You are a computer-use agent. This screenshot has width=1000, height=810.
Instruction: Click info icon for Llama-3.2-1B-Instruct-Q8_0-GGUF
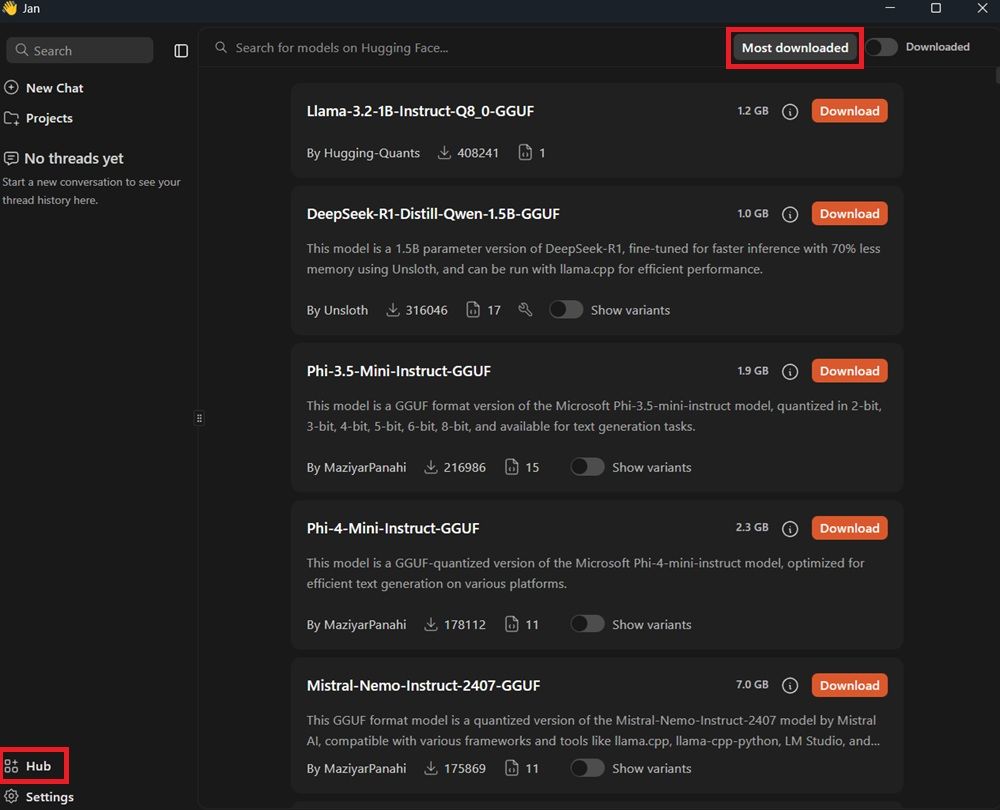coord(790,112)
